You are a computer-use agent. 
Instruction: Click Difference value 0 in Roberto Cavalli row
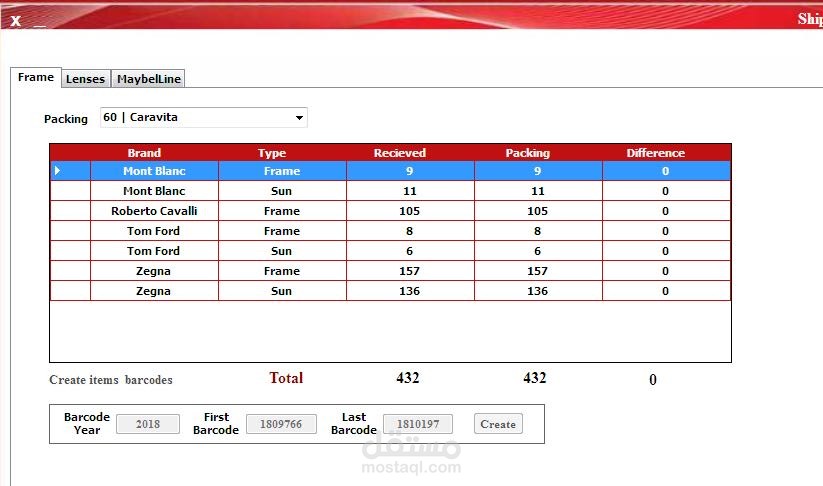pyautogui.click(x=666, y=211)
